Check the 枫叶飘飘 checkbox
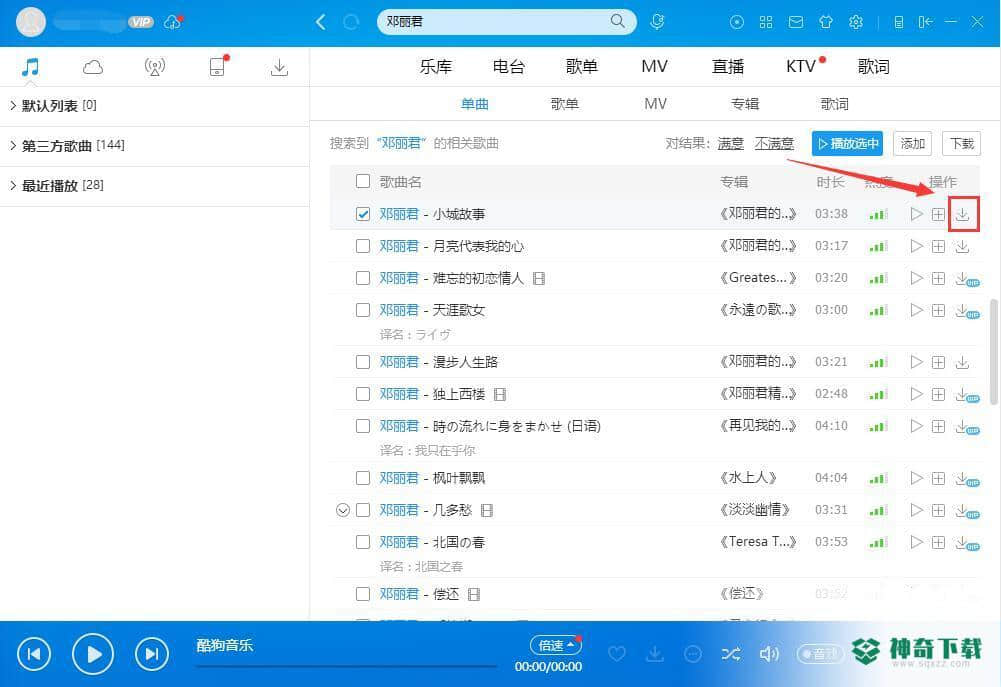 [x=363, y=478]
